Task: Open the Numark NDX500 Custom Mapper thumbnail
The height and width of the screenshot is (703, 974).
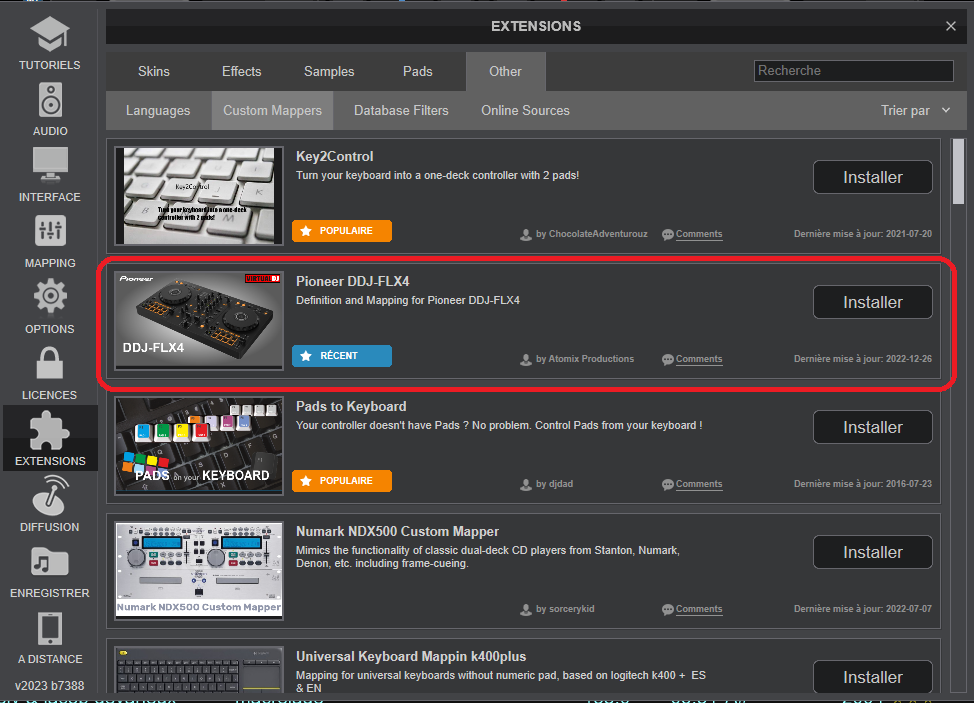Action: (x=199, y=571)
